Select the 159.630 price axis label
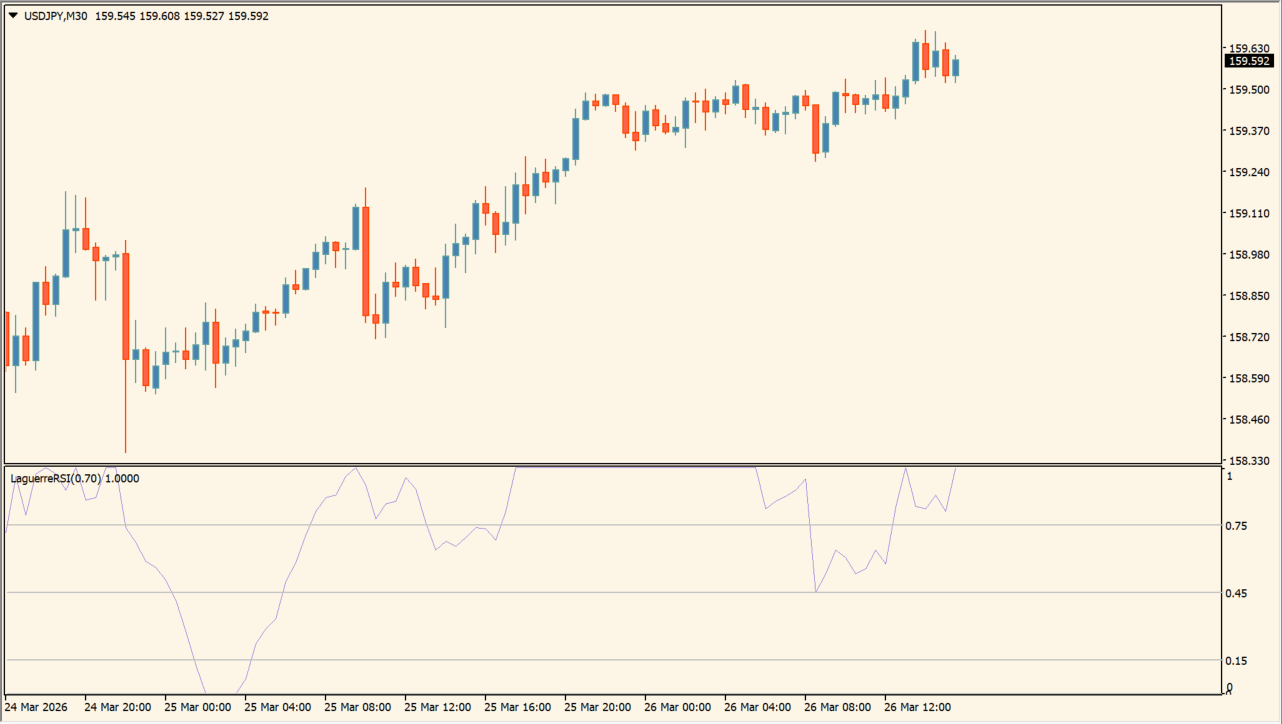Image resolution: width=1282 pixels, height=724 pixels. point(1248,49)
